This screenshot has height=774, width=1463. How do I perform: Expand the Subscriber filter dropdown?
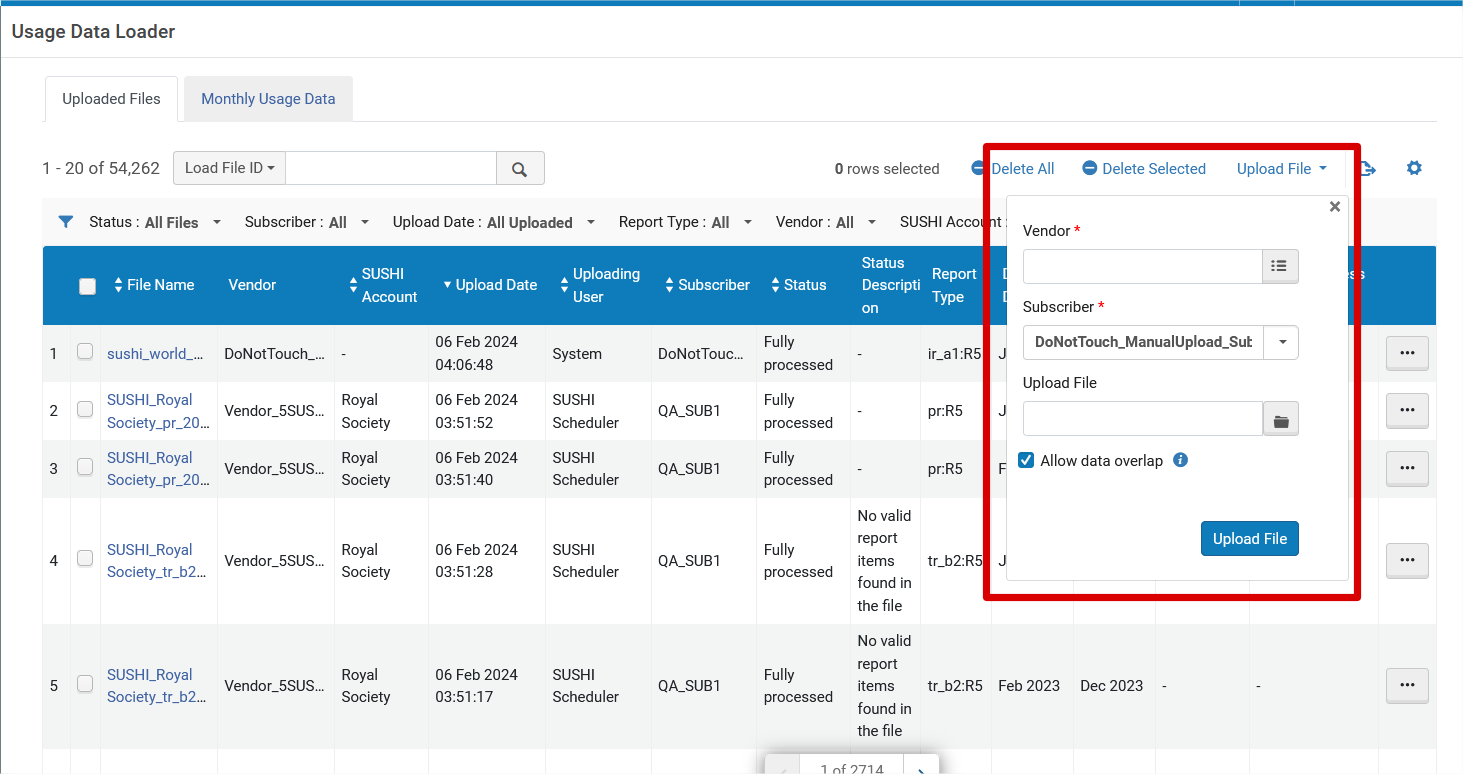(x=307, y=222)
